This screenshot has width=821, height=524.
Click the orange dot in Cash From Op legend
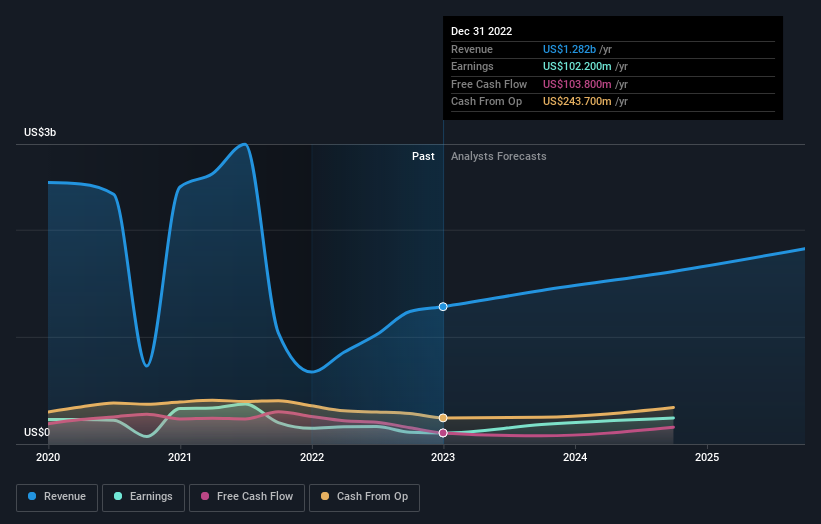325,496
